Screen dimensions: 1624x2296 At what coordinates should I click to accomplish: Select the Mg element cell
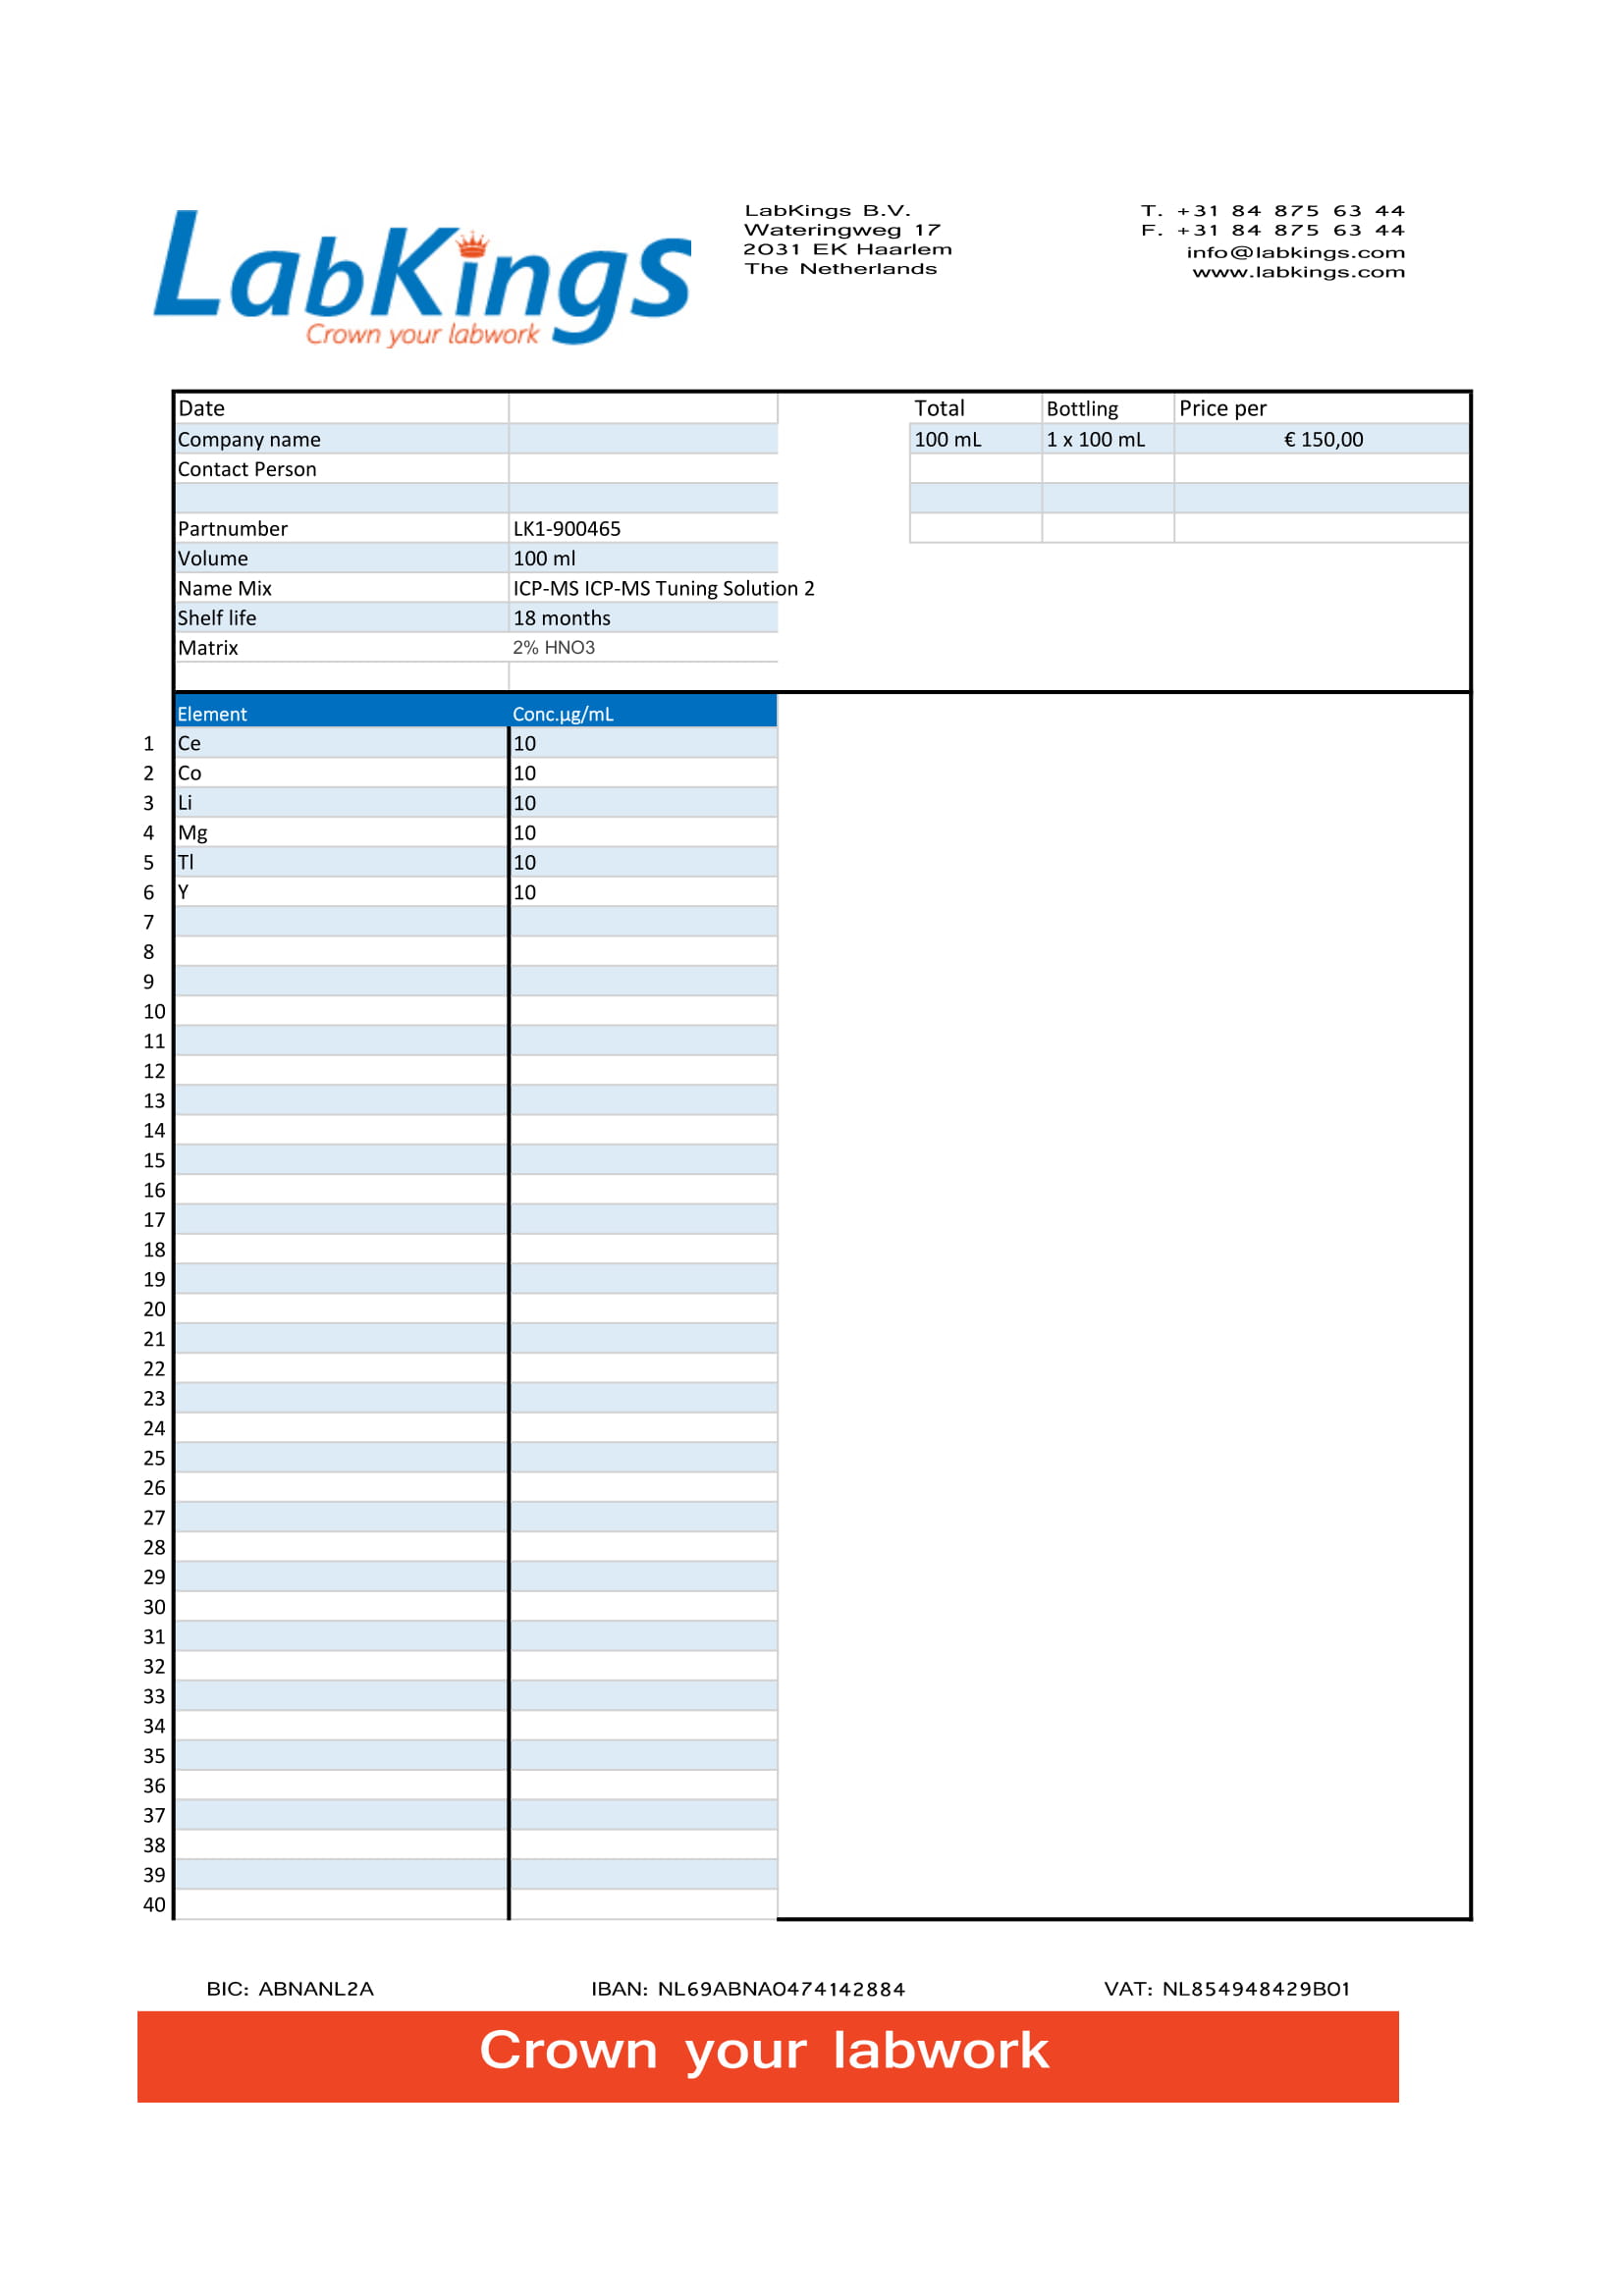(342, 833)
